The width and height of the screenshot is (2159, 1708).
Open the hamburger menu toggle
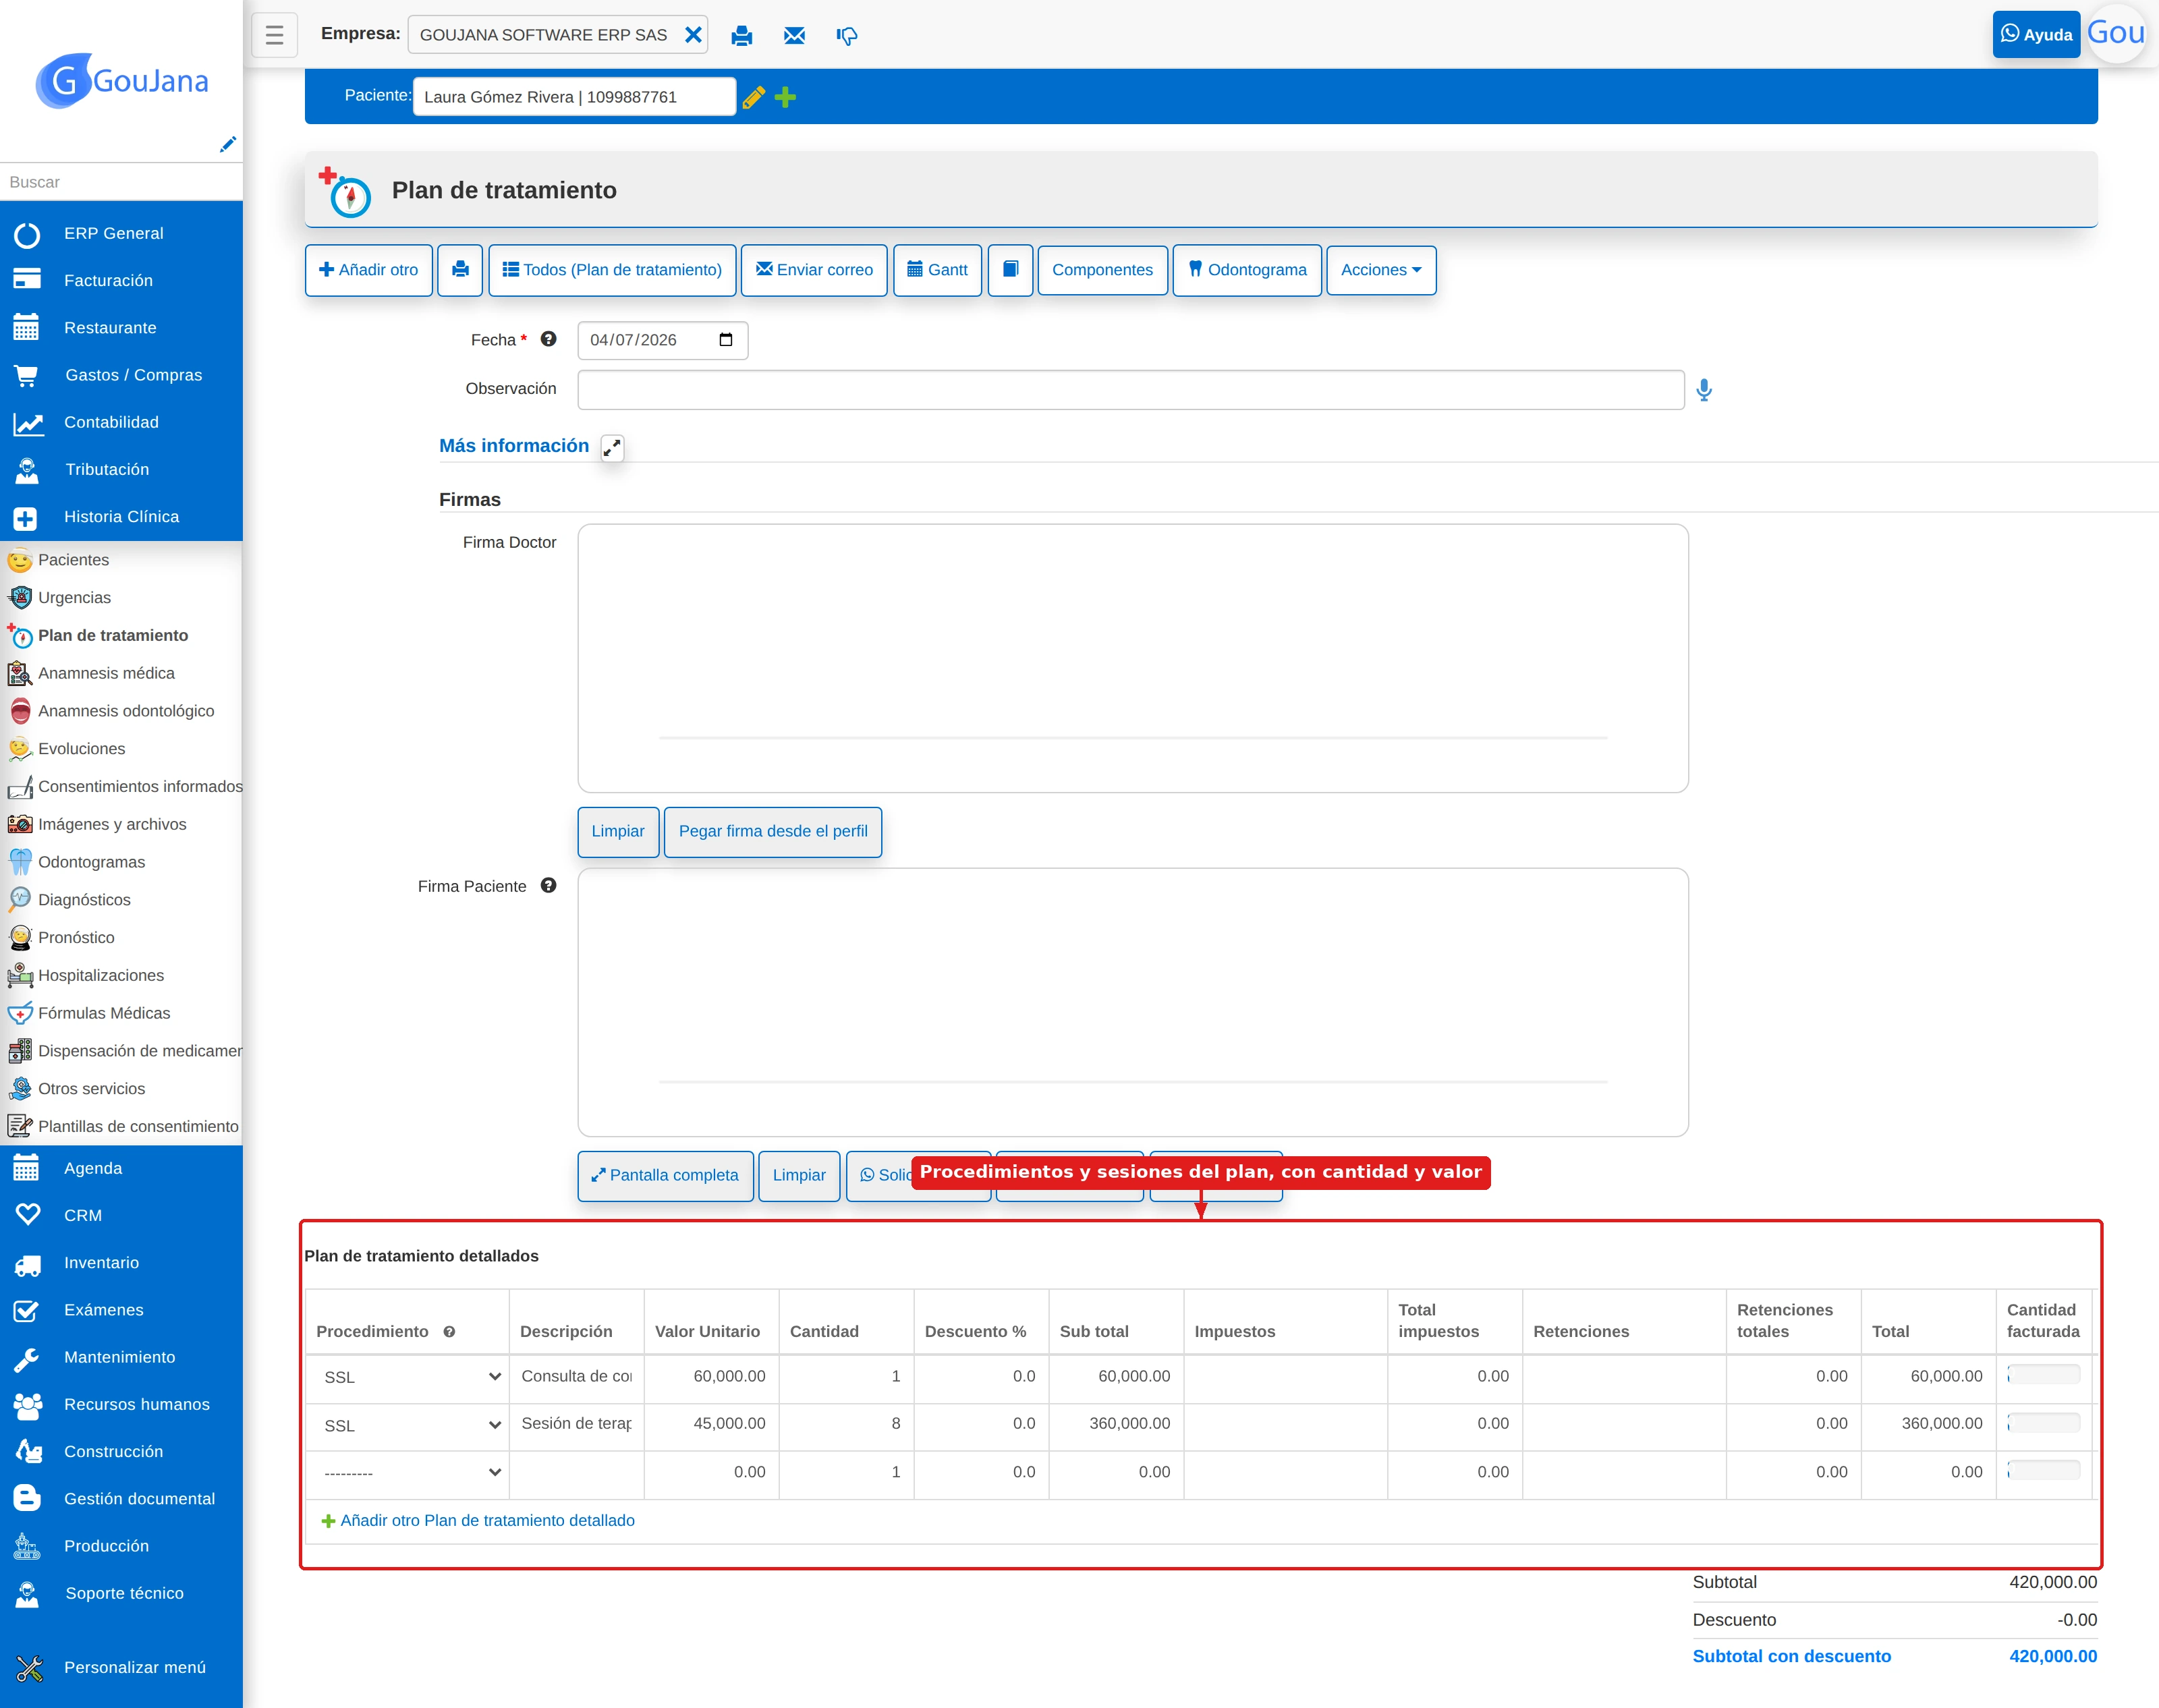click(x=274, y=35)
